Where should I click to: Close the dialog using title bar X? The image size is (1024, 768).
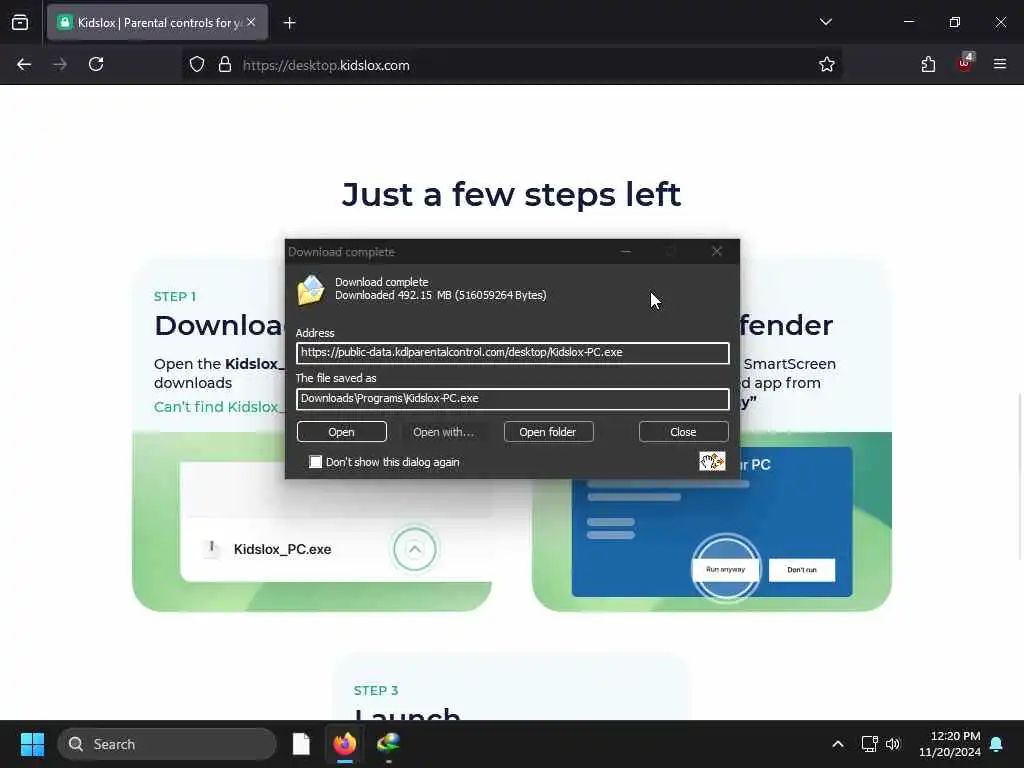click(x=717, y=251)
